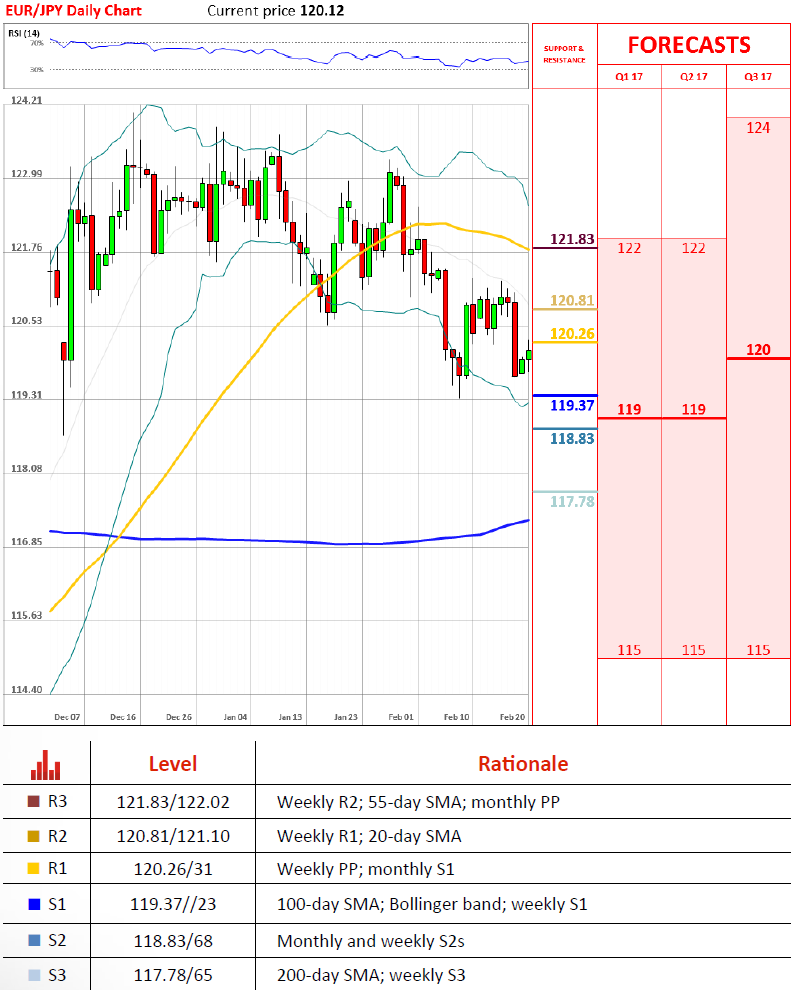This screenshot has width=799, height=990.
Task: Click rationale 'Monthly and weekly S2s'
Action: [371, 941]
